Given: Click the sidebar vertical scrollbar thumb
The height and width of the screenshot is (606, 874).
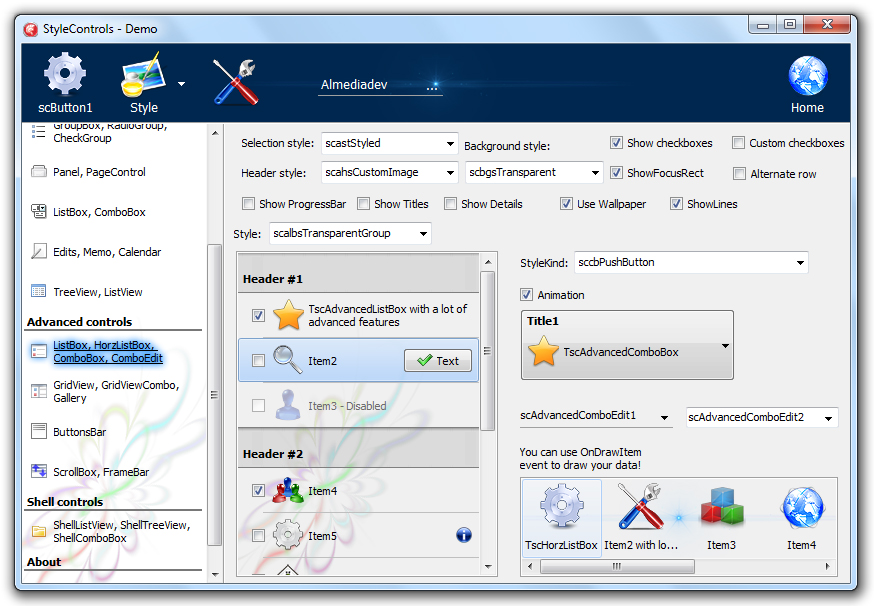Looking at the screenshot, I should (x=214, y=395).
